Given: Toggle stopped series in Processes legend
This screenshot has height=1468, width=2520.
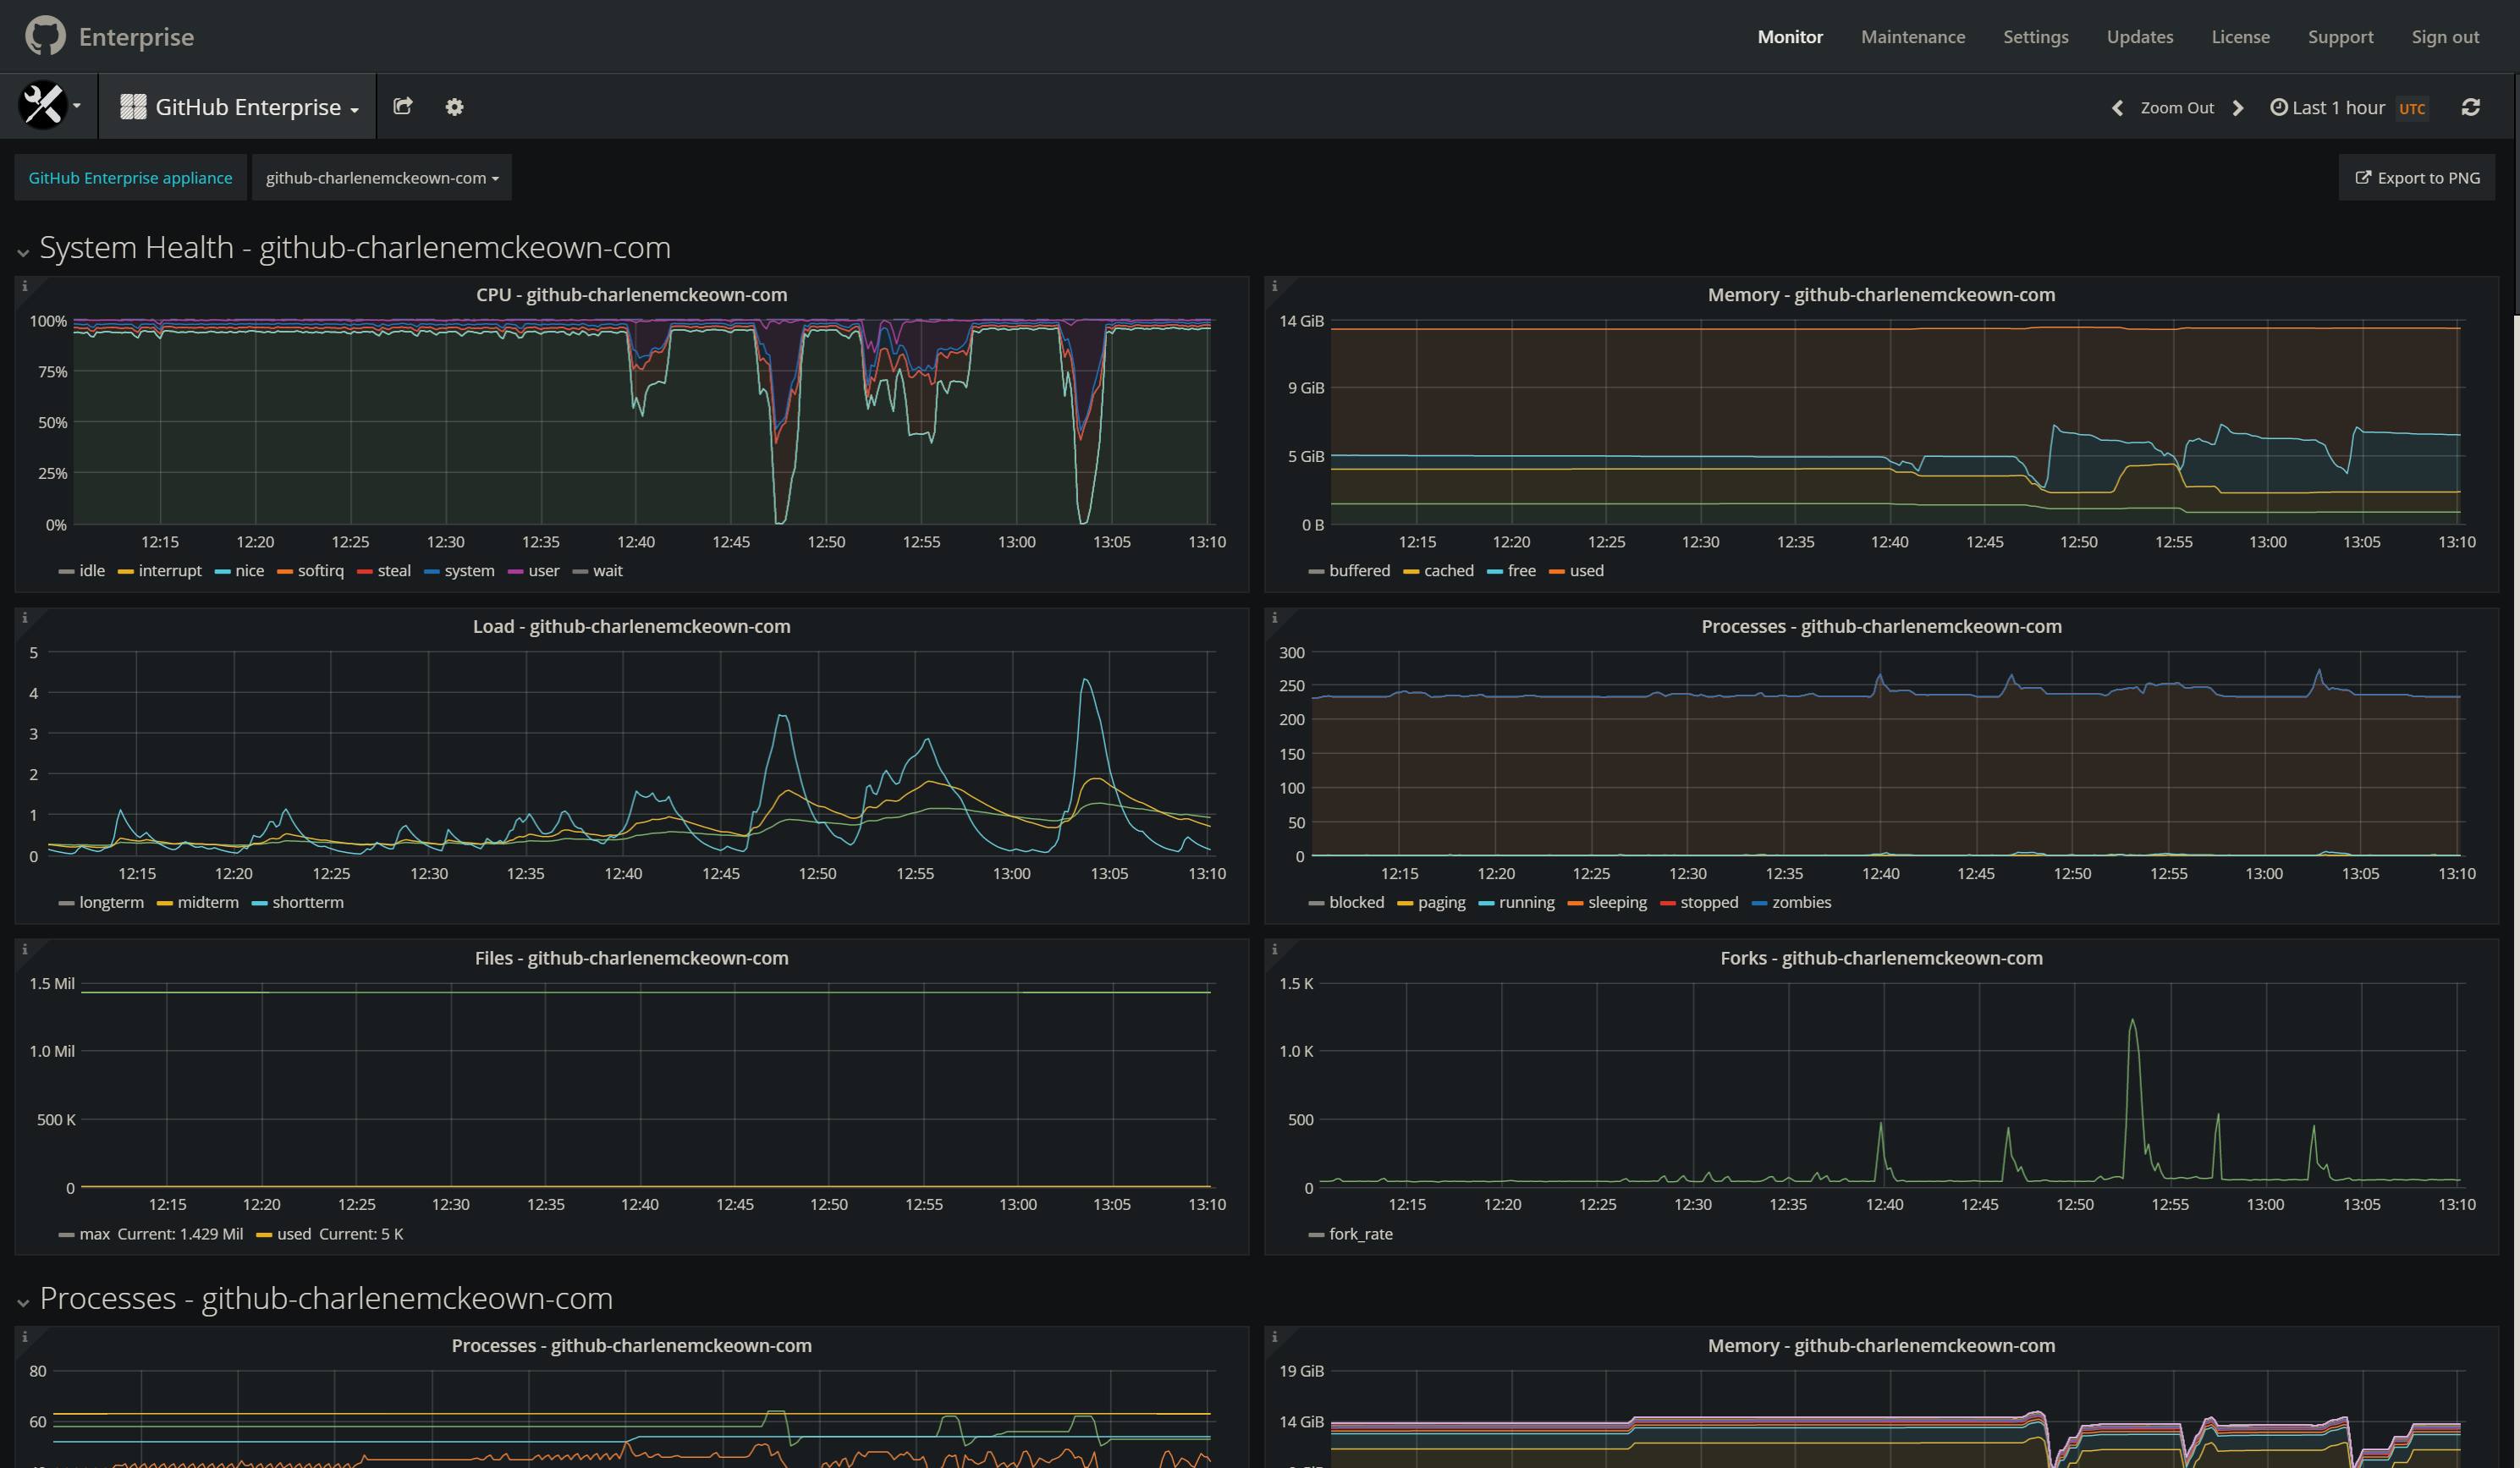Looking at the screenshot, I should pos(1709,903).
